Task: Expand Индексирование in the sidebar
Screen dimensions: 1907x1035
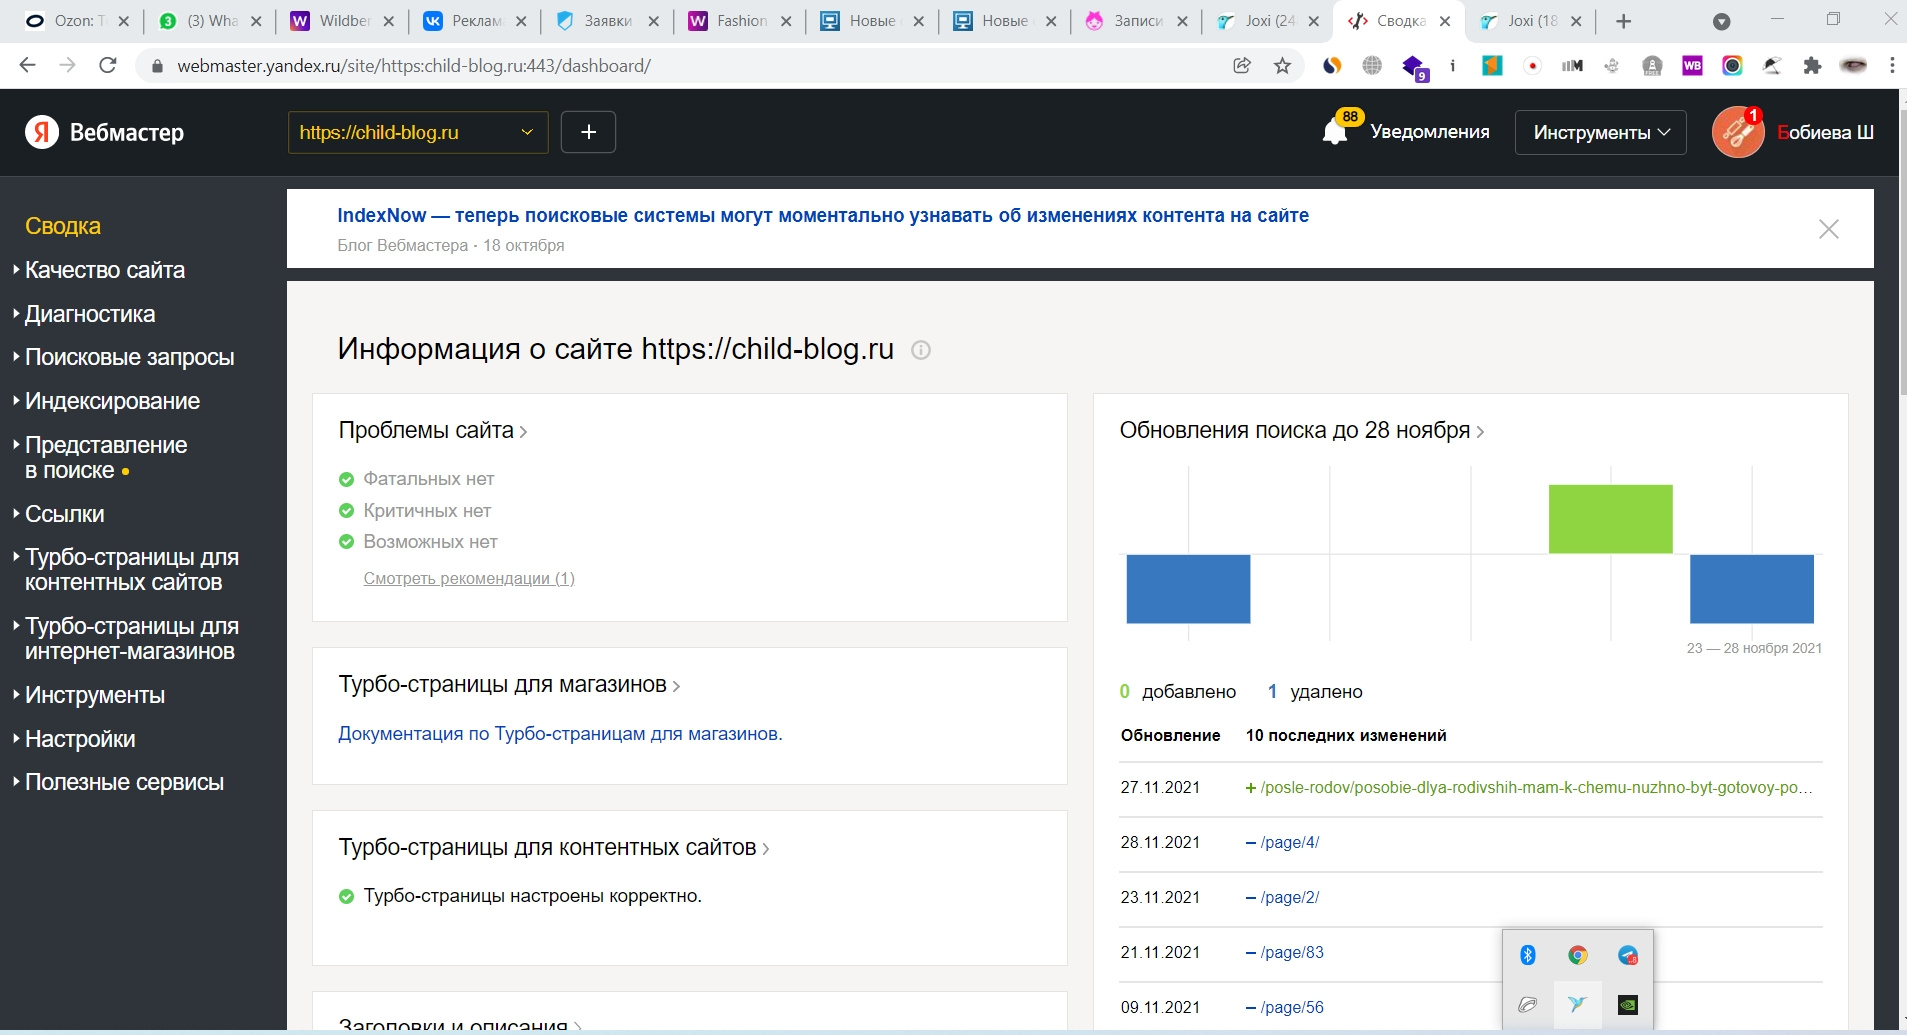Action: (112, 401)
